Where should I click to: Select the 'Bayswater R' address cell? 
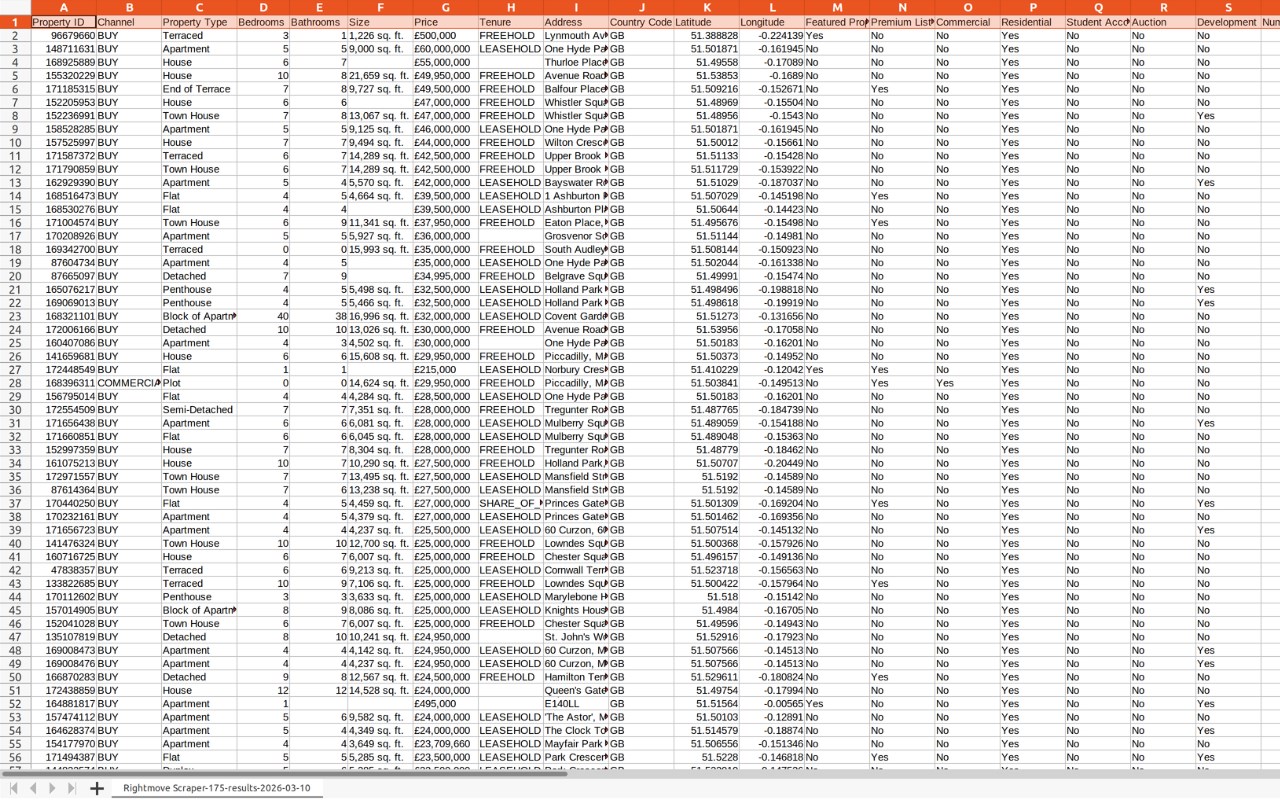[575, 183]
